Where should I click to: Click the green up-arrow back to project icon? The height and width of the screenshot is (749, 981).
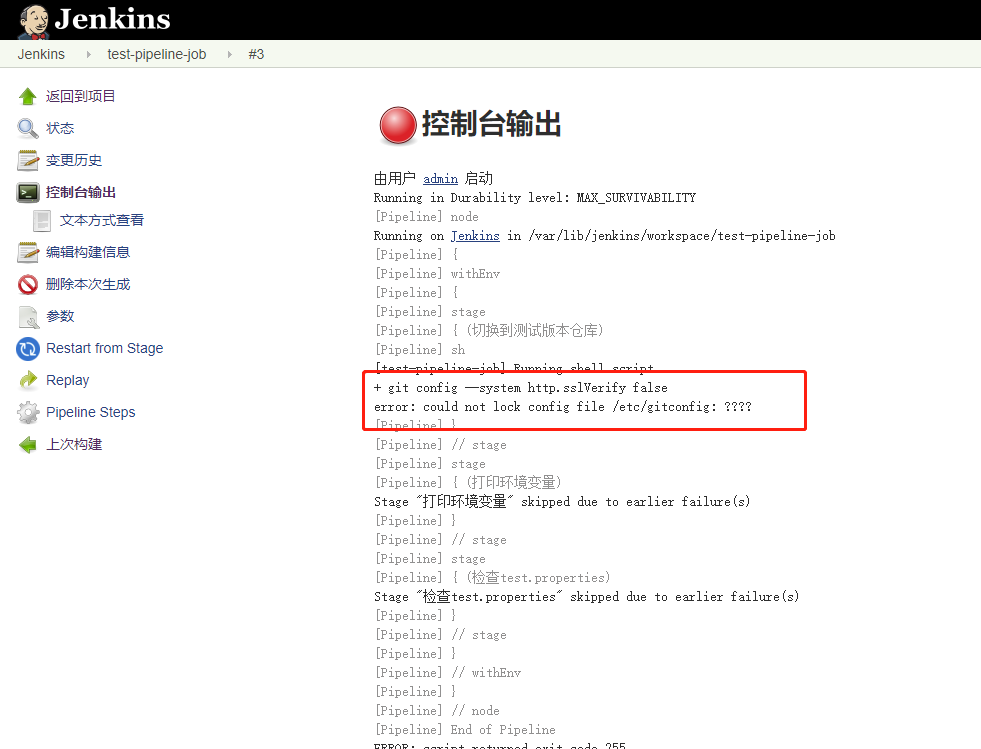click(28, 97)
